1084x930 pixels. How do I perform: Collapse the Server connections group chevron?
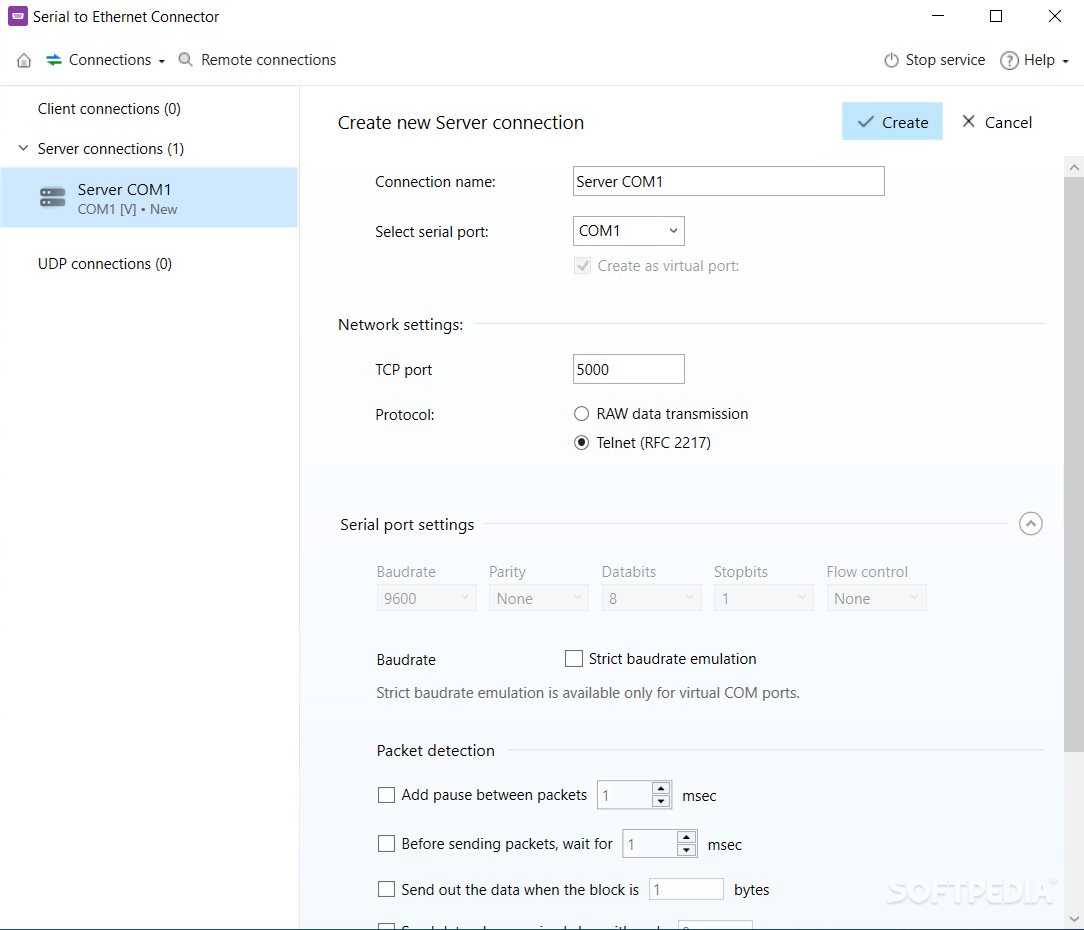pyautogui.click(x=23, y=148)
